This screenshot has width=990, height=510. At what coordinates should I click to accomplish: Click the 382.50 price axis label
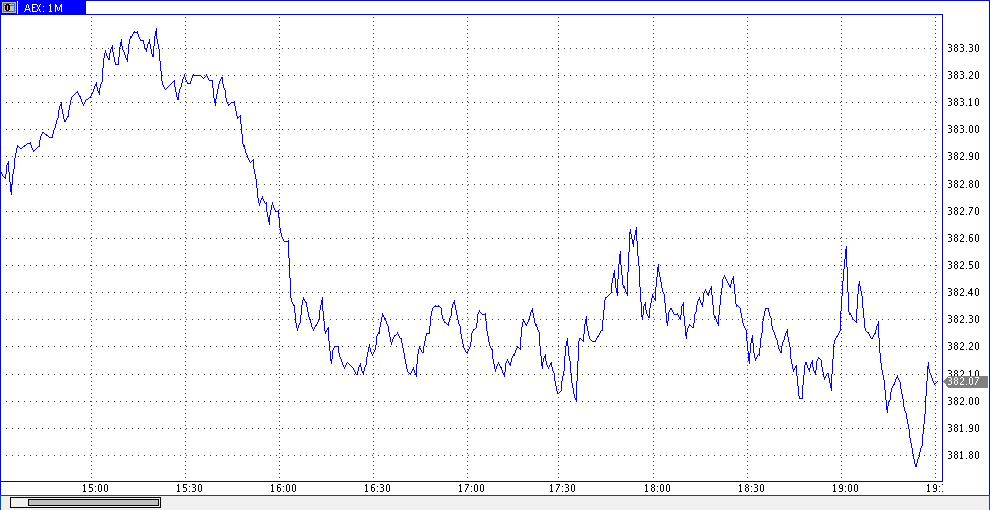click(963, 265)
